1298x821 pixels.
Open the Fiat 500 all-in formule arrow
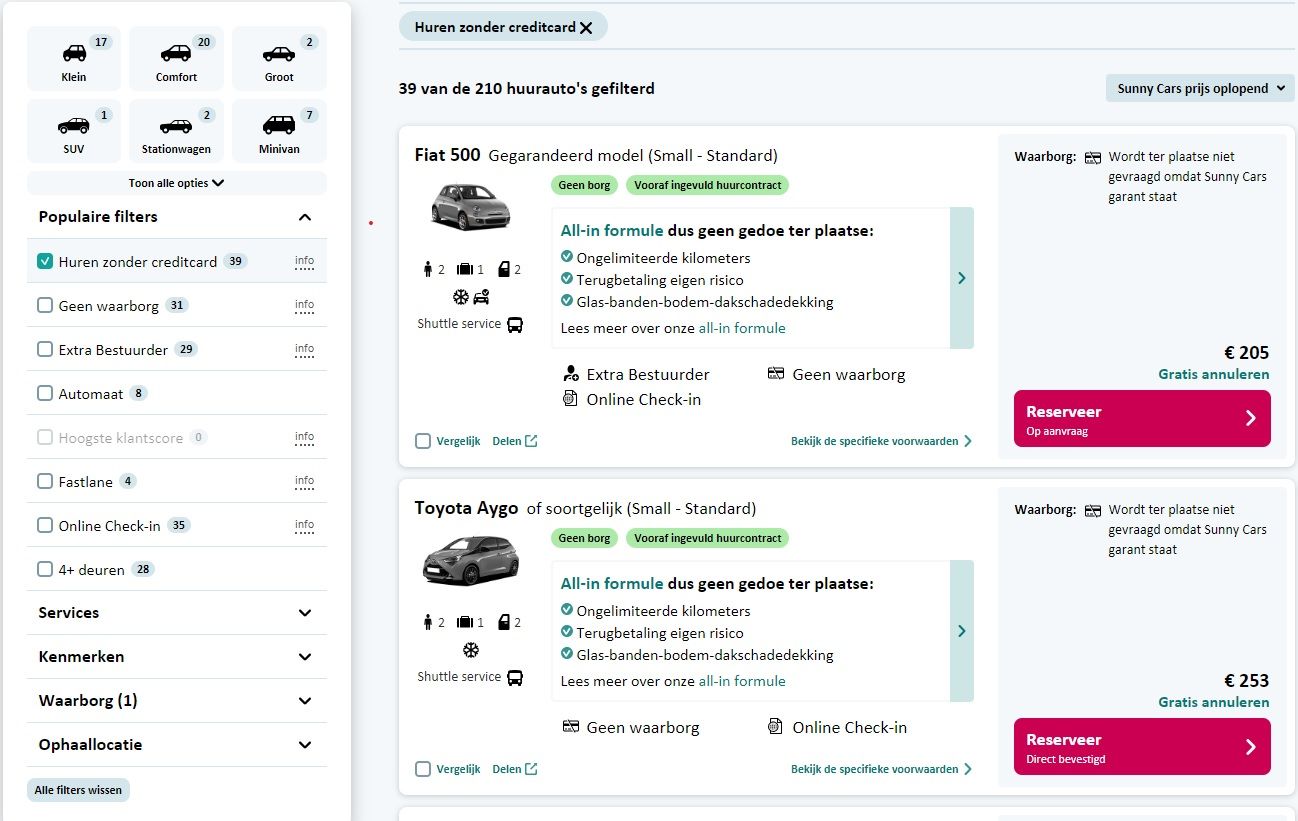pos(962,278)
